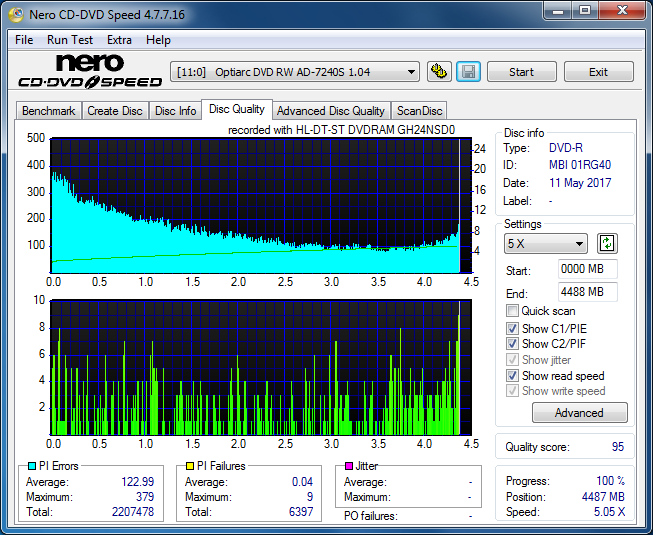The image size is (653, 535).
Task: Click the recorded with HL-DT-ST caption
Action: [341, 130]
